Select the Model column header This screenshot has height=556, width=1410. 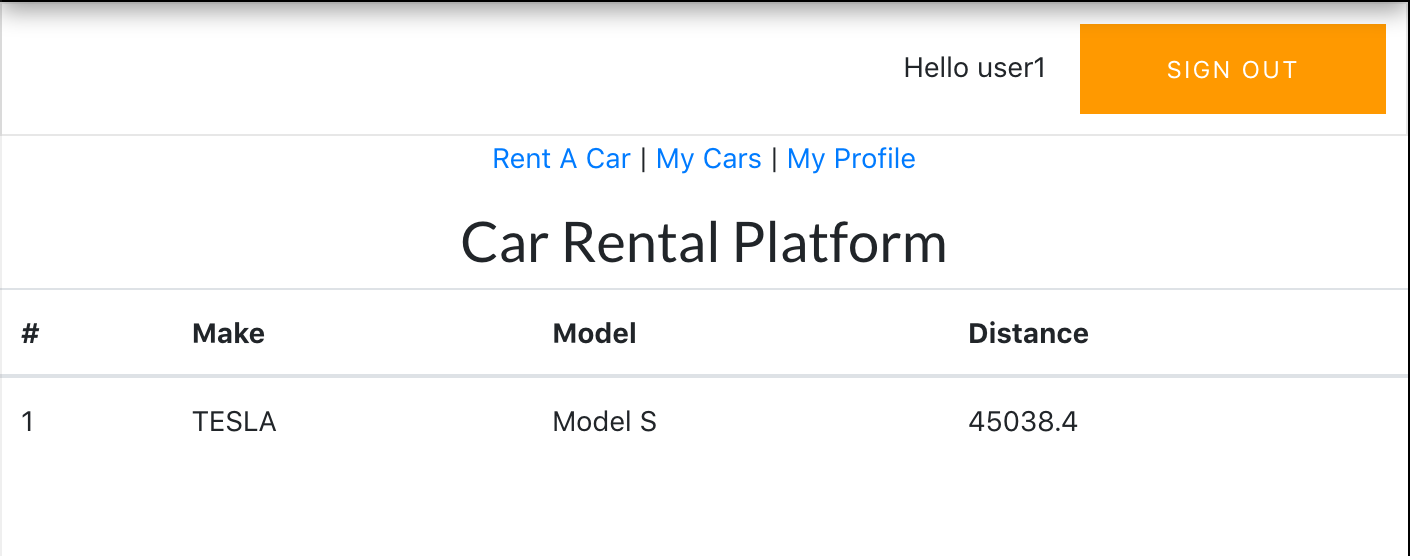tap(594, 334)
